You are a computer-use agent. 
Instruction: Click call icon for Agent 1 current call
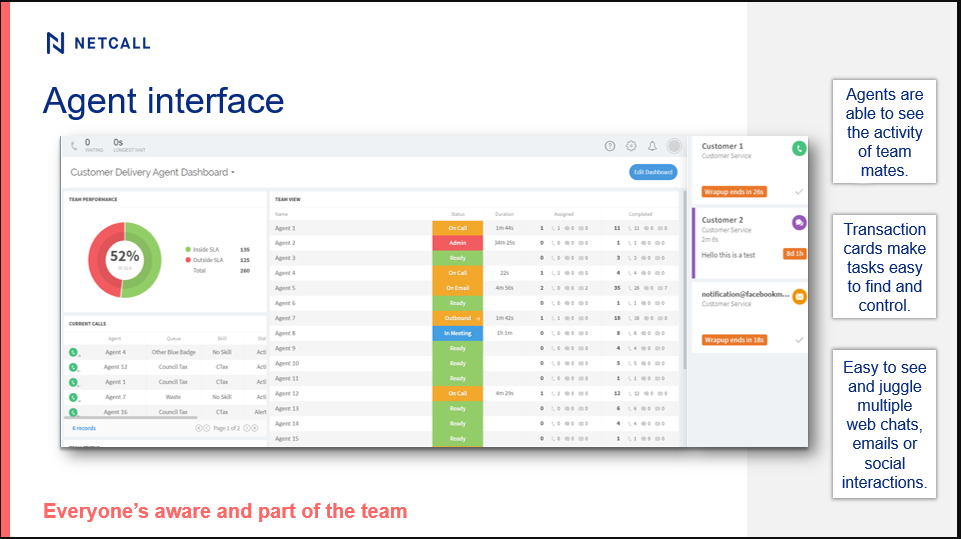coord(74,382)
